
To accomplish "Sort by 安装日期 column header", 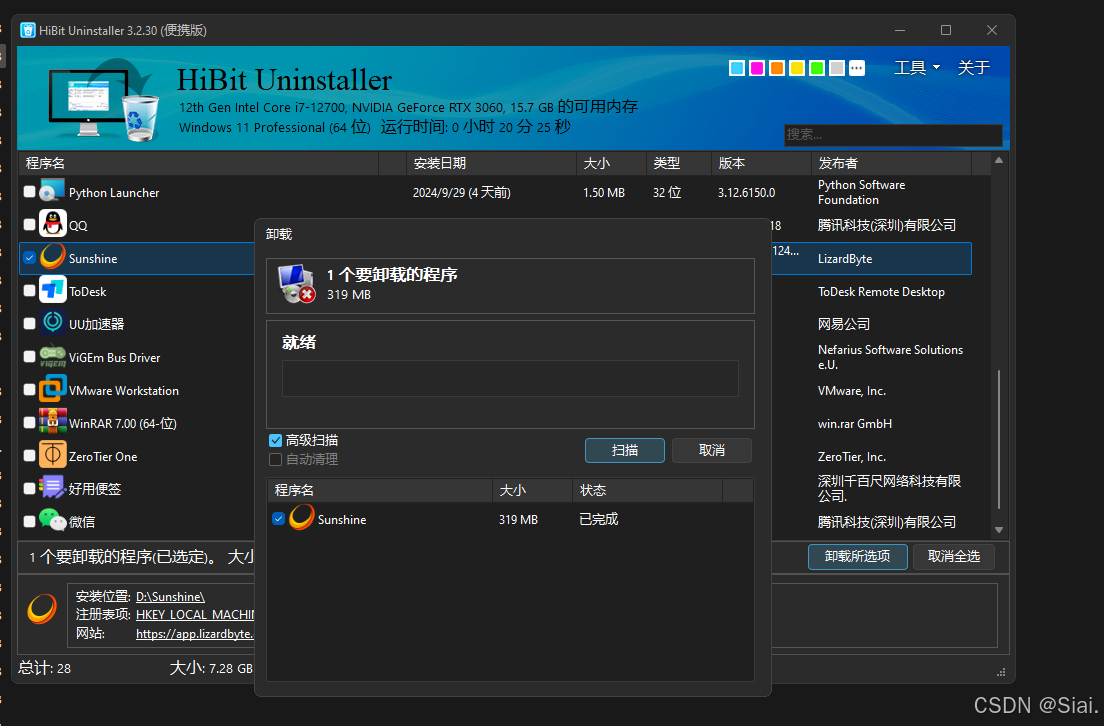I will (x=491, y=163).
